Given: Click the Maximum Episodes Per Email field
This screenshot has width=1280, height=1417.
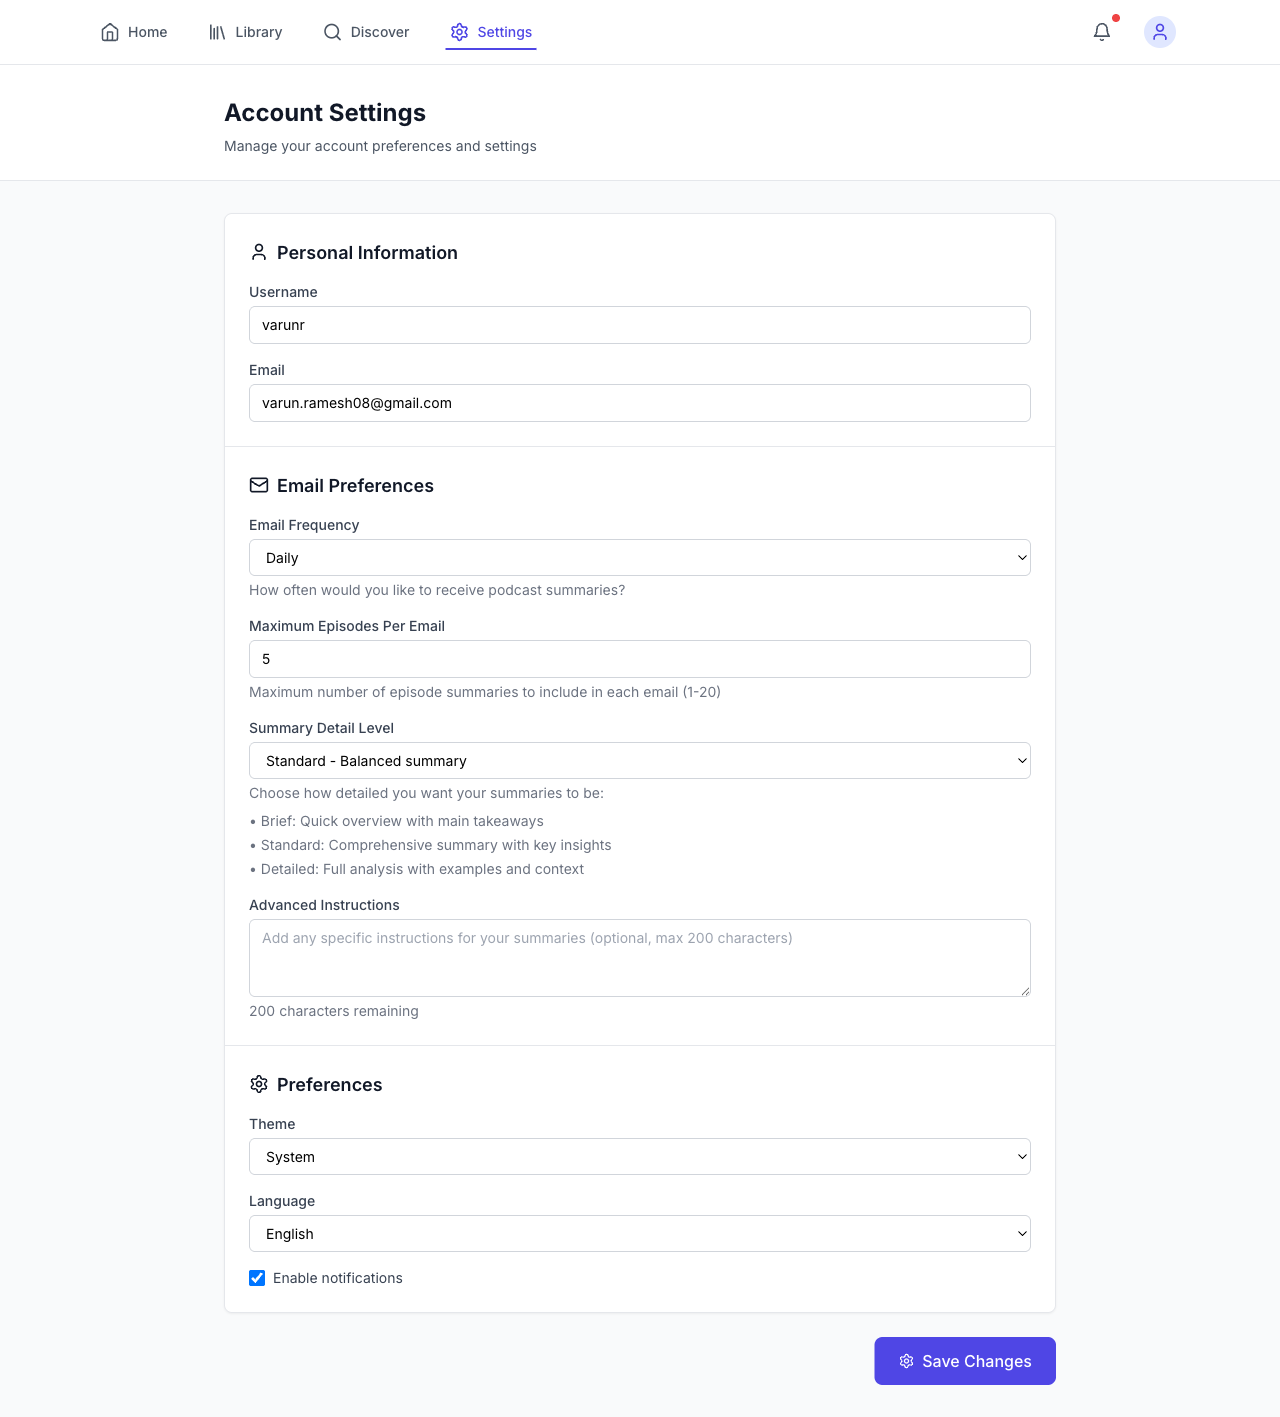Looking at the screenshot, I should (639, 658).
